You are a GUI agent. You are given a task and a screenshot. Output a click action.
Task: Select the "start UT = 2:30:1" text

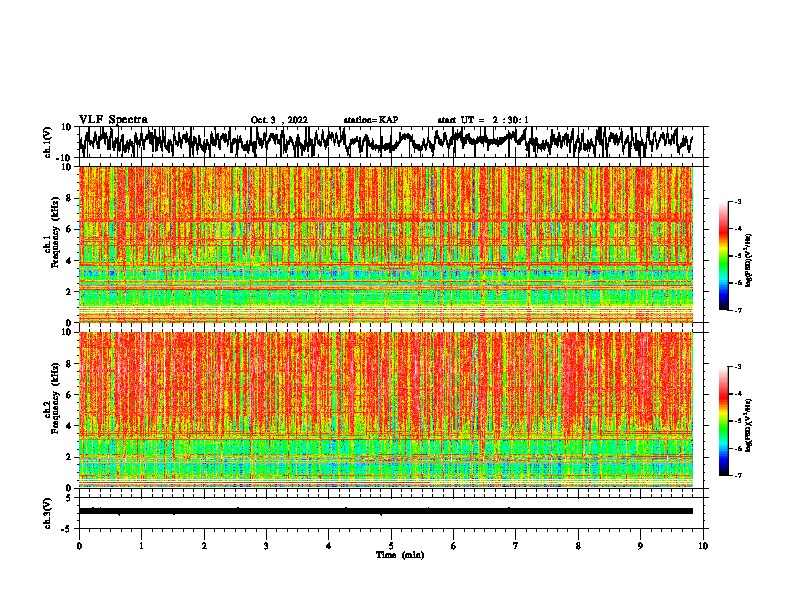coord(483,120)
